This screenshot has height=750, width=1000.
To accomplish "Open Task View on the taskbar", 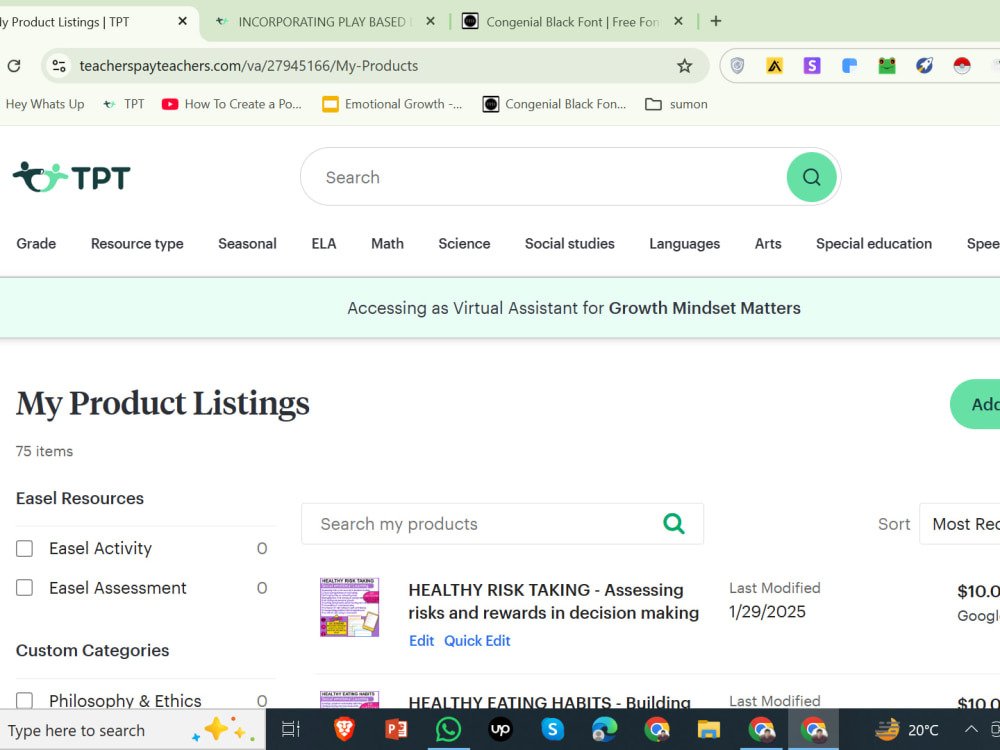I will tap(291, 729).
